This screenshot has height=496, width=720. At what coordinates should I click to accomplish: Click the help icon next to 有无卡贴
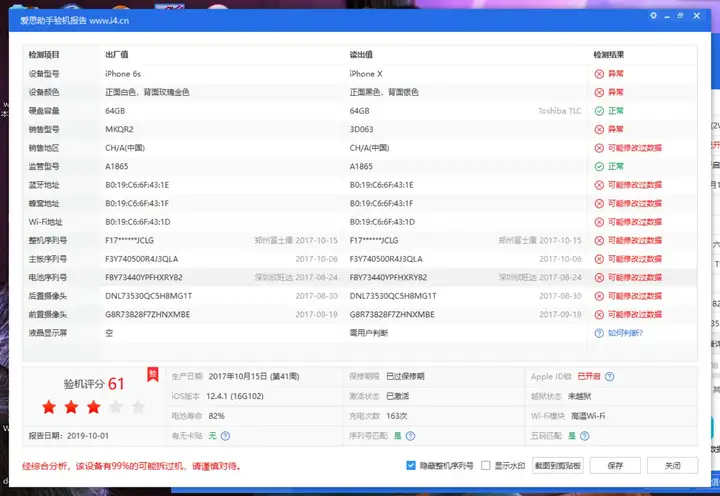click(x=225, y=436)
